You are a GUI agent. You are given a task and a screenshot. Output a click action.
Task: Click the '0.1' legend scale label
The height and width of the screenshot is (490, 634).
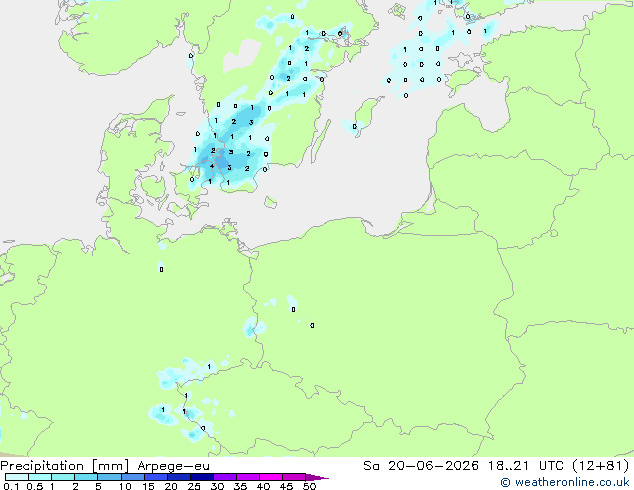point(11,486)
